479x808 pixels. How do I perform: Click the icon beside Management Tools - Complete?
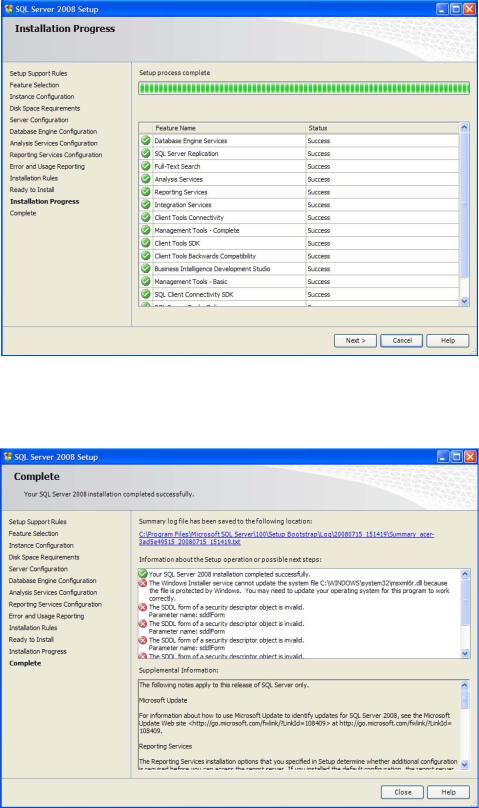tap(146, 230)
